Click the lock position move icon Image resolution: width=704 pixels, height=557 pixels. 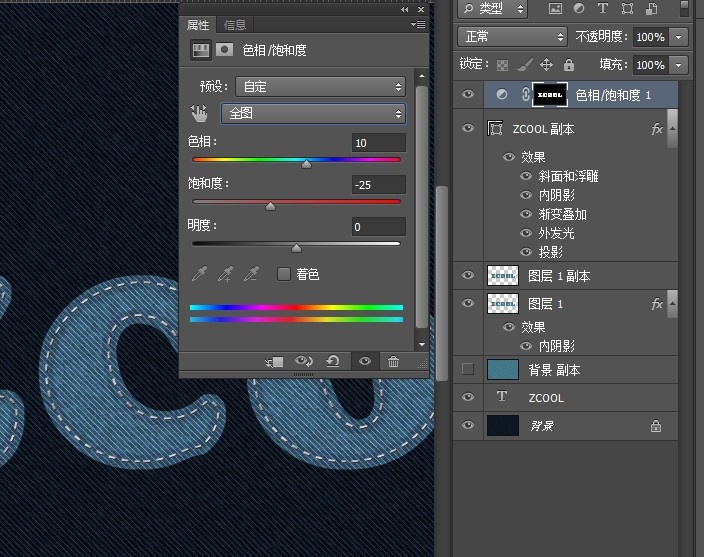[x=546, y=65]
